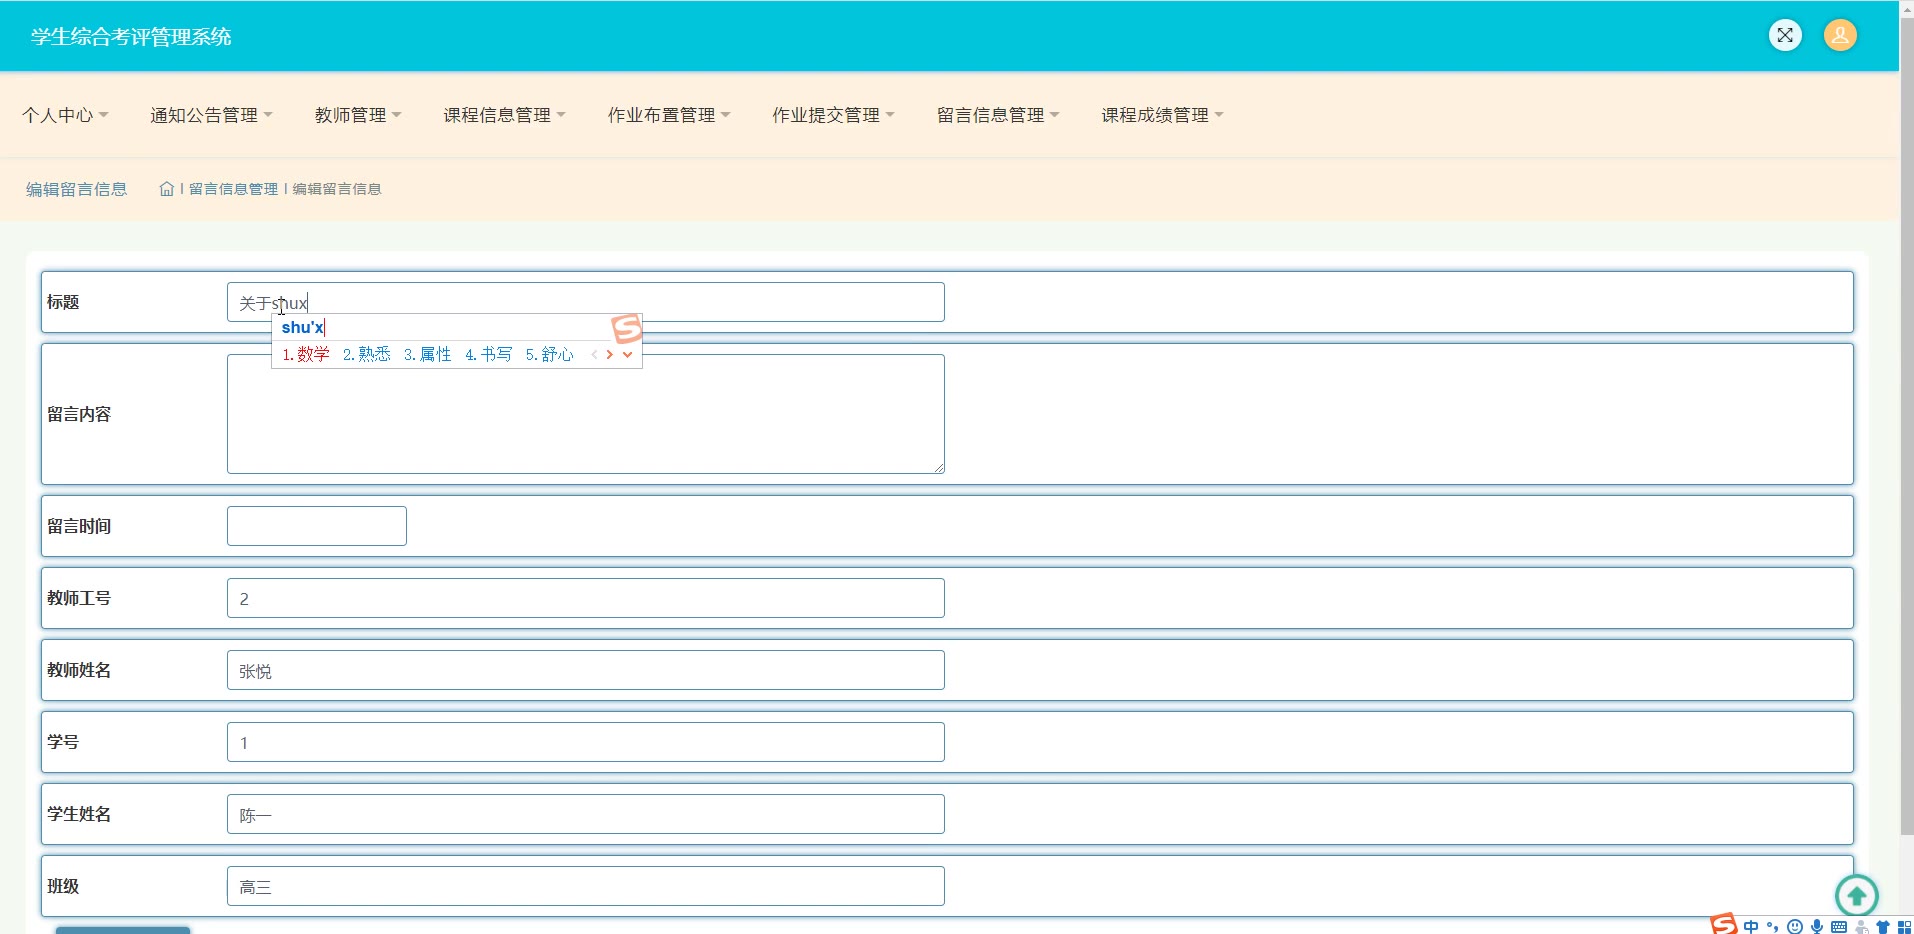Choose candidate 2 熟悉 in the IME popup
This screenshot has width=1914, height=934.
click(367, 354)
